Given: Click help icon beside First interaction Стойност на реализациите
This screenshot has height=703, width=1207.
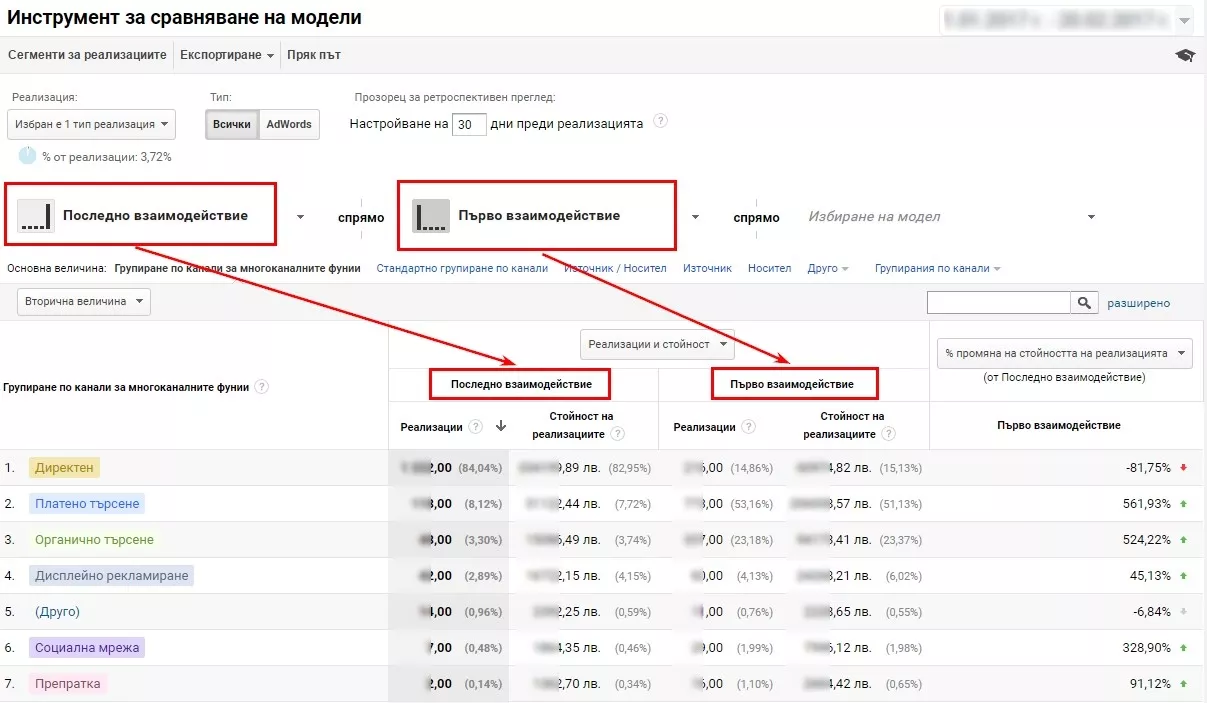Looking at the screenshot, I should pyautogui.click(x=889, y=434).
